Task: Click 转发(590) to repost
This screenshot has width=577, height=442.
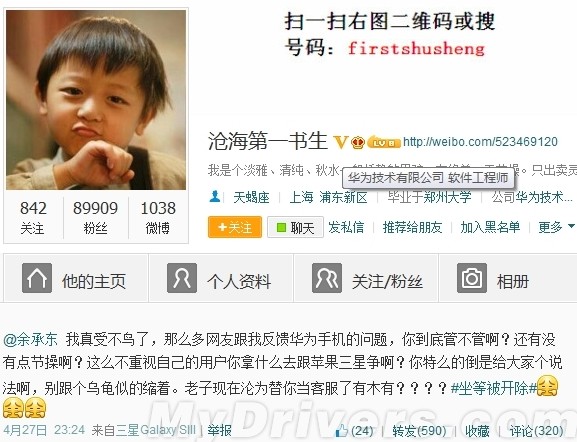Action: click(419, 431)
